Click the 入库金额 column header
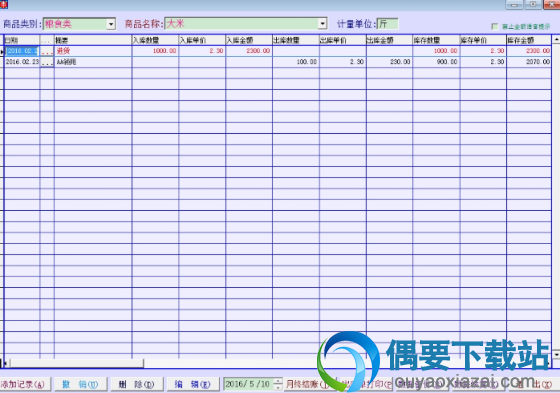 249,40
